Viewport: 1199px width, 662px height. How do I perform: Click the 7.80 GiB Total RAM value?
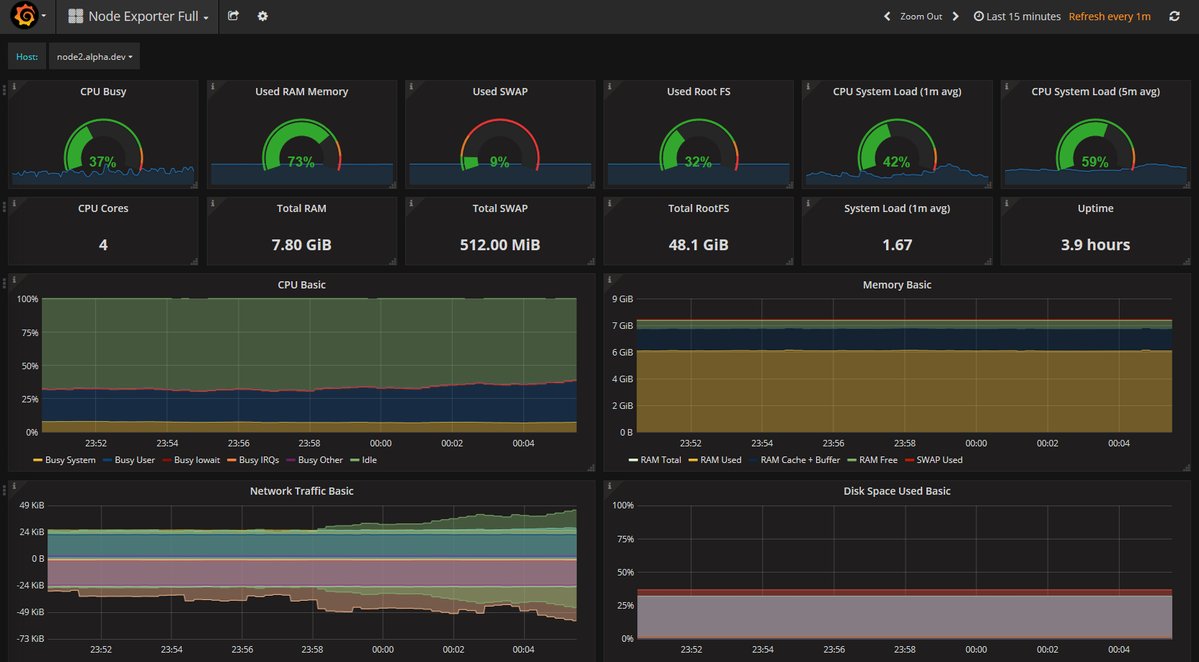pos(301,245)
